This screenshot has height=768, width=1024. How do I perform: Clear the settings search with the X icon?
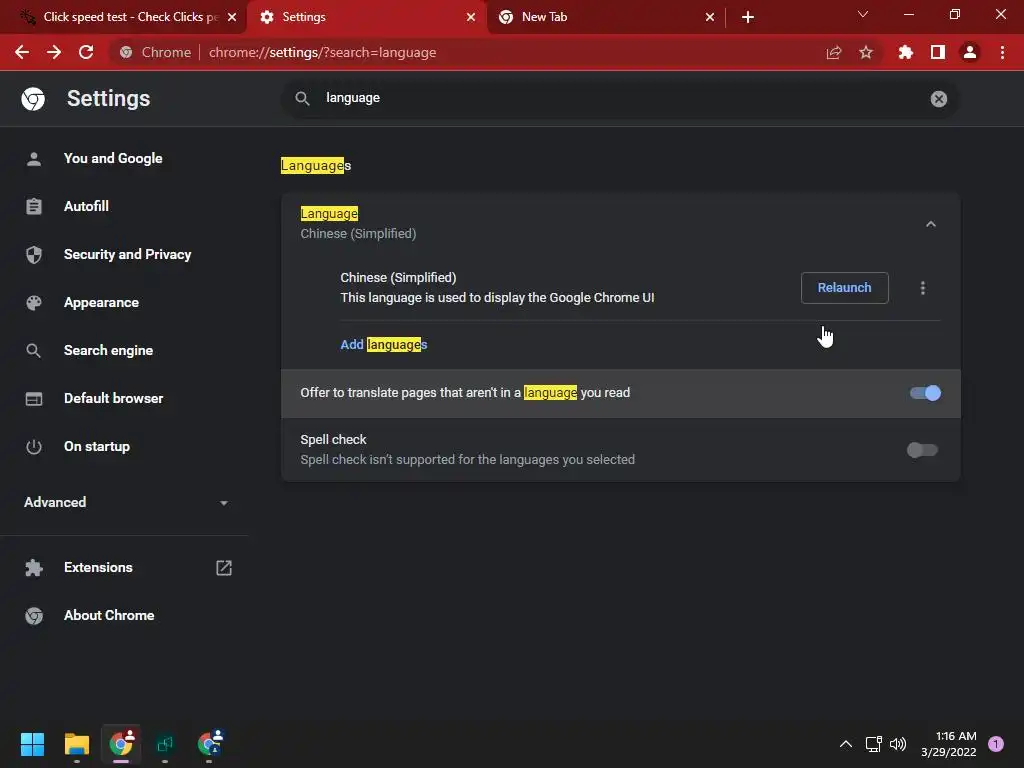(938, 99)
